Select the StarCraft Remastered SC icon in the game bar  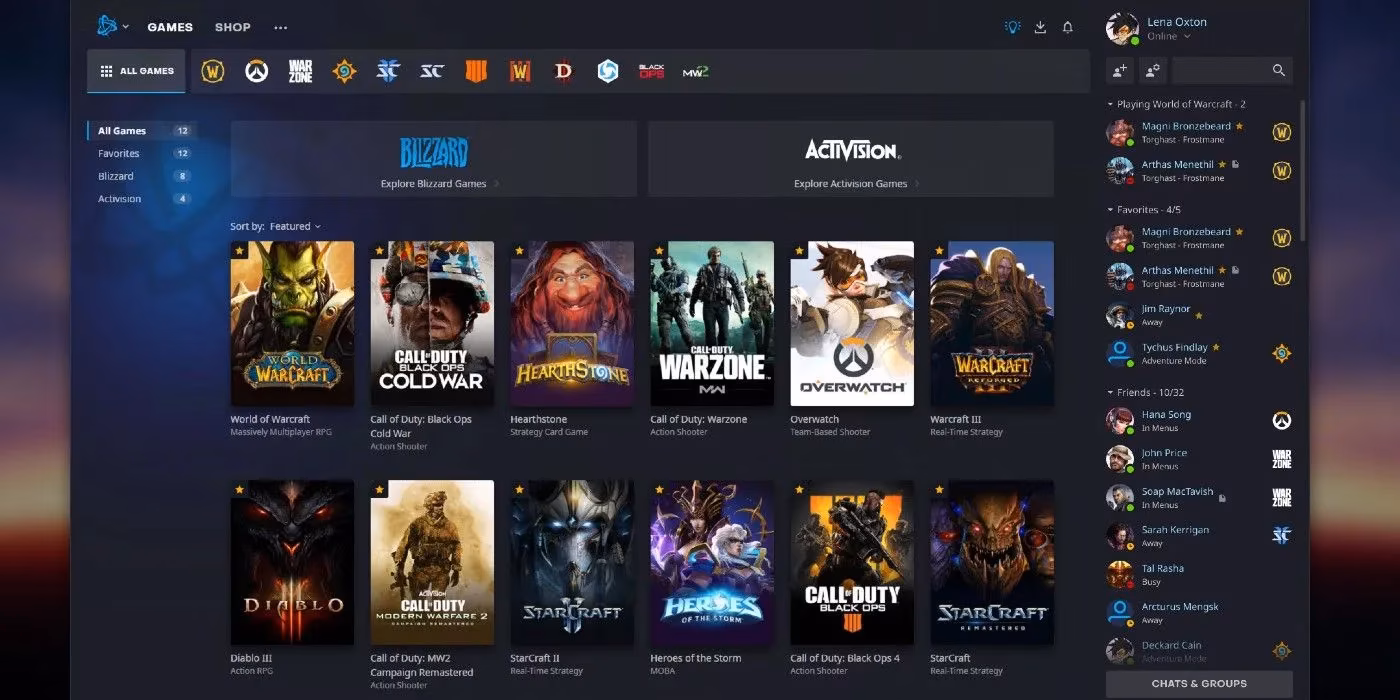pyautogui.click(x=432, y=71)
